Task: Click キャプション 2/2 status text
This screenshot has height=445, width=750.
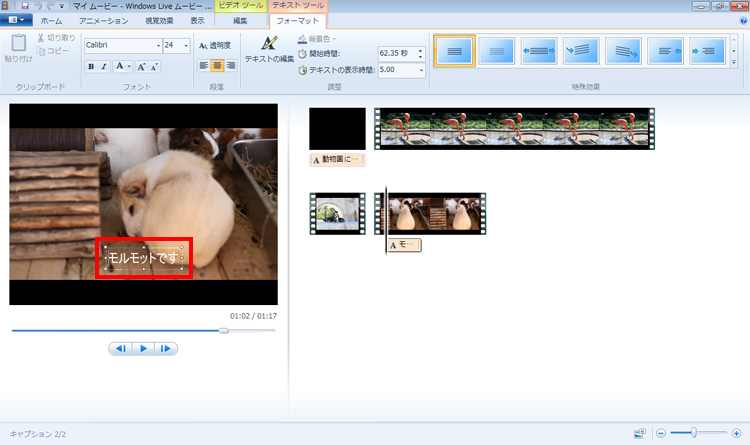Action: [38, 434]
